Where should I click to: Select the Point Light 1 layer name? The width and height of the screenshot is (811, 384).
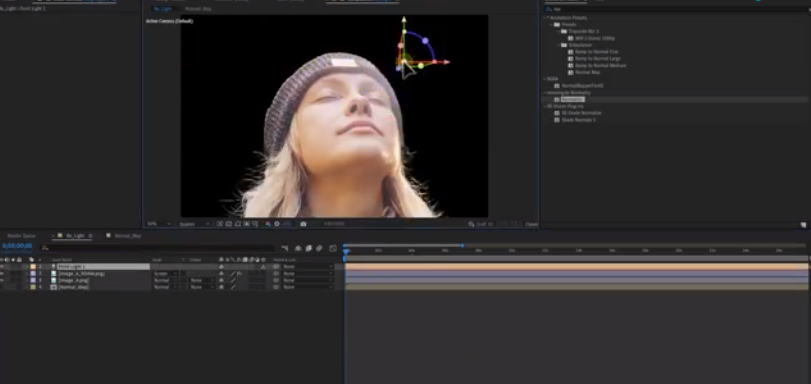tap(71, 267)
